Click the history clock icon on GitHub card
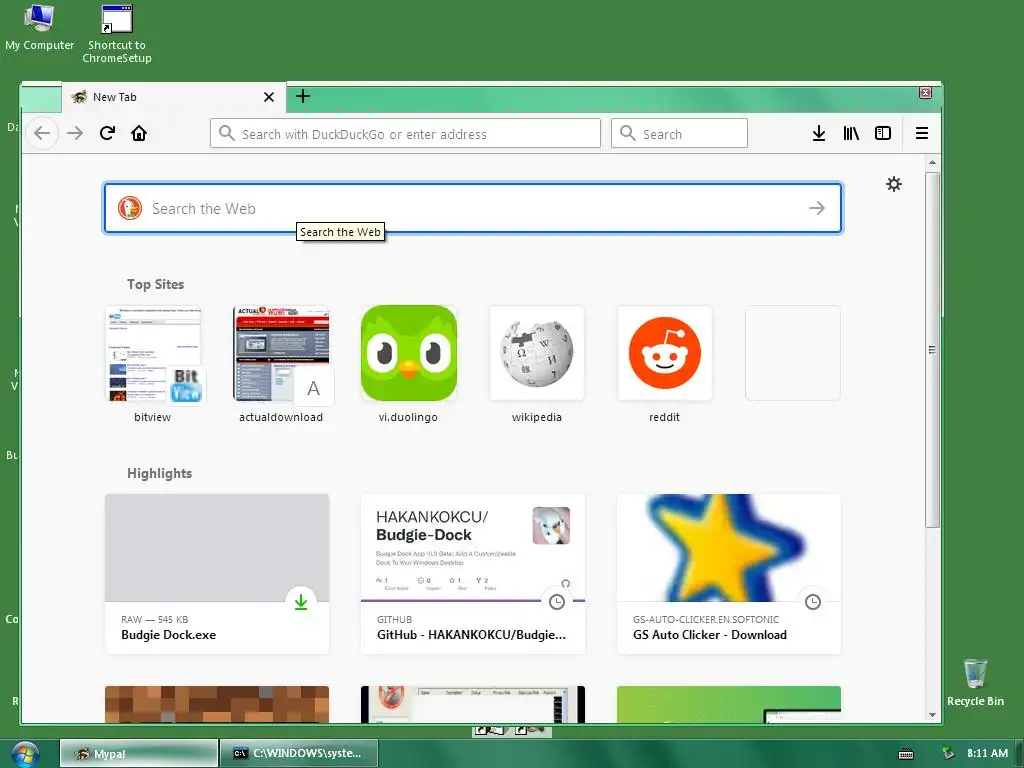The height and width of the screenshot is (768, 1024). tap(556, 602)
